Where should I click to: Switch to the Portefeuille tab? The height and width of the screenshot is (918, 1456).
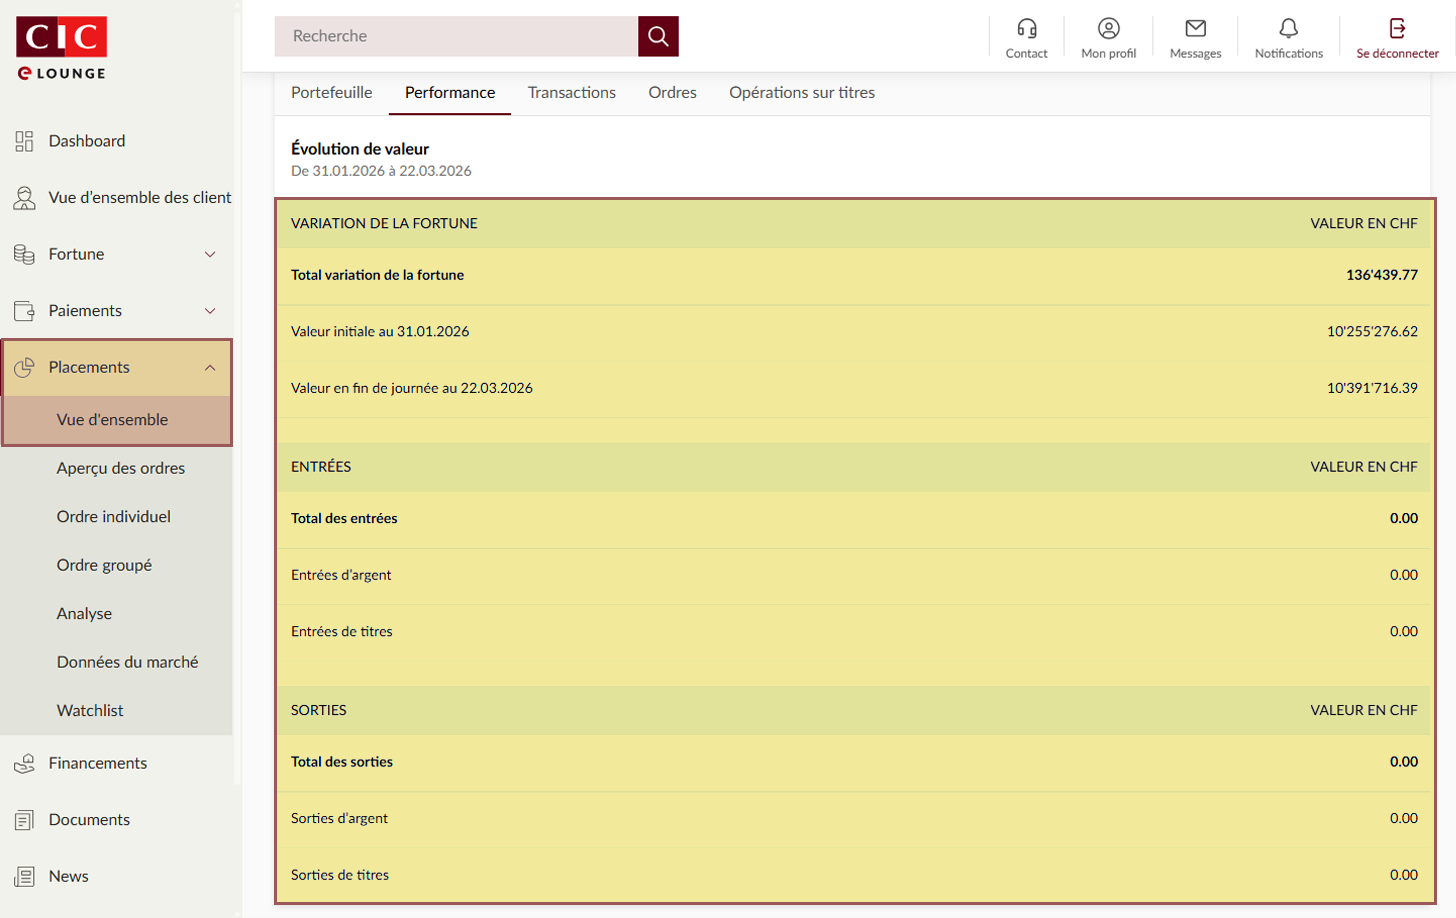[331, 93]
